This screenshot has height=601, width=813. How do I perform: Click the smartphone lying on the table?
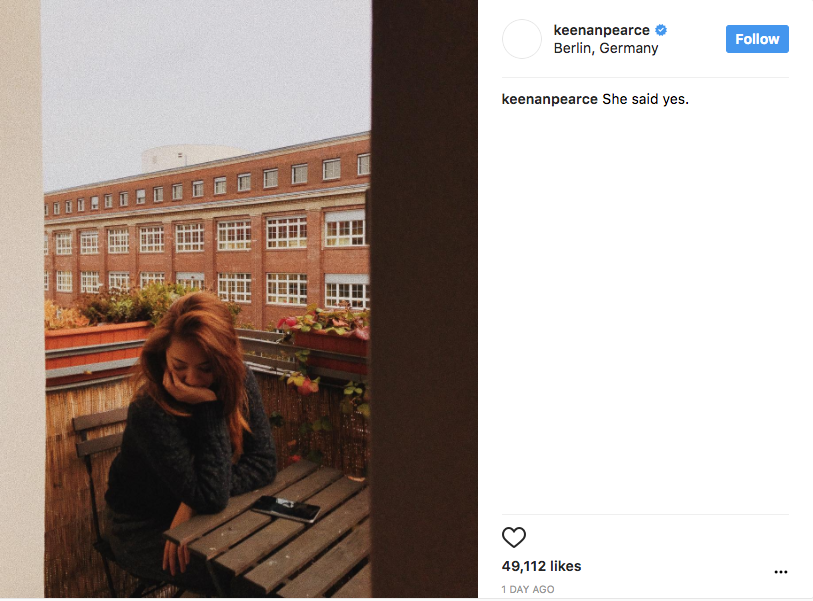coord(286,508)
